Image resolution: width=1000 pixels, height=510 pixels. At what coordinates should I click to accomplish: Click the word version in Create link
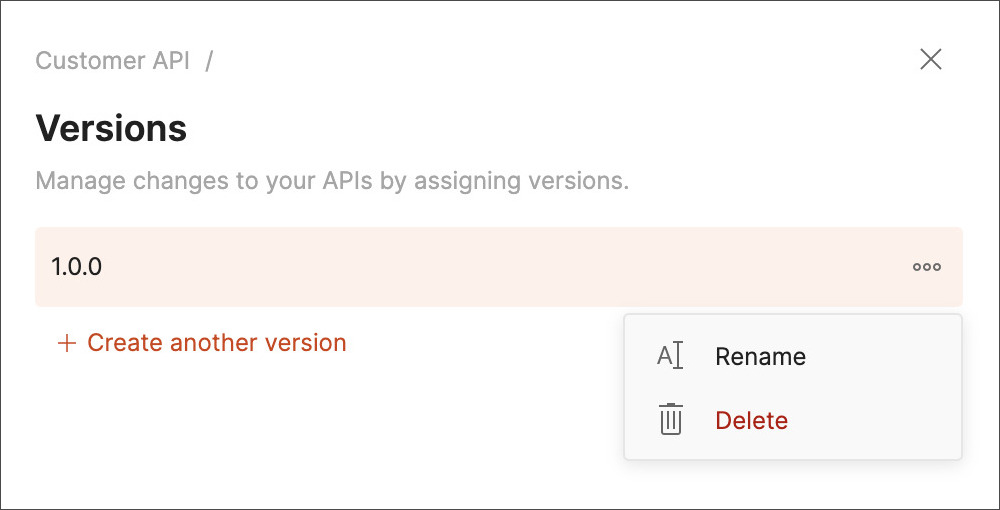click(305, 343)
